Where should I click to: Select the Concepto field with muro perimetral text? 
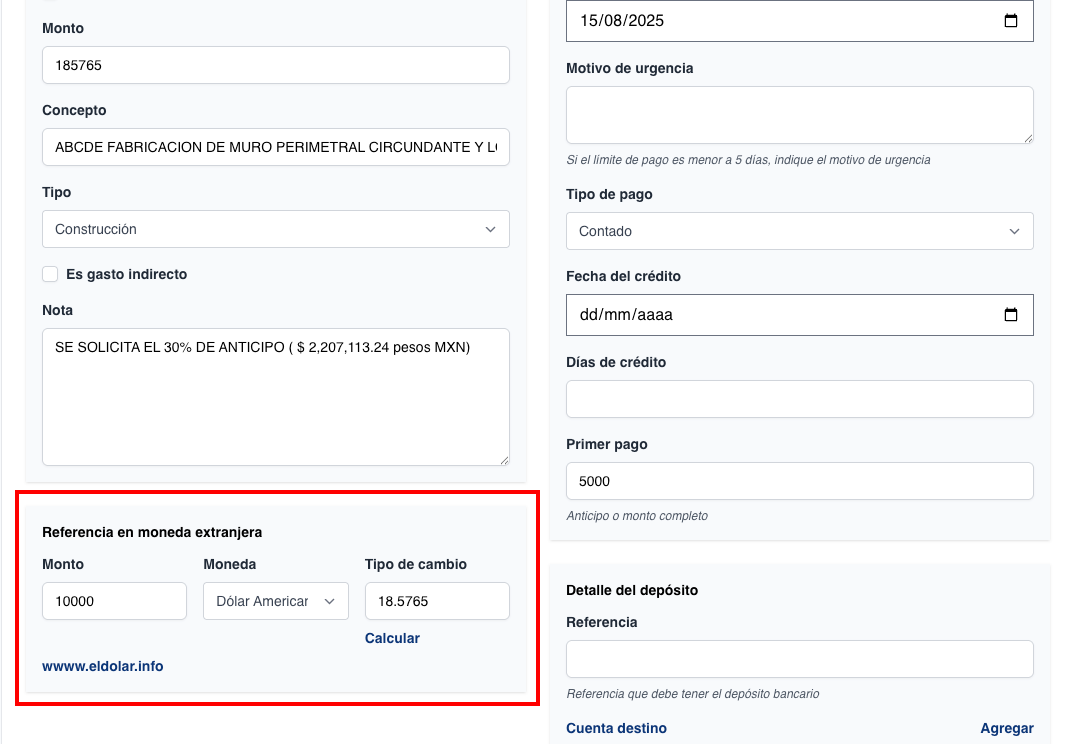pos(276,147)
